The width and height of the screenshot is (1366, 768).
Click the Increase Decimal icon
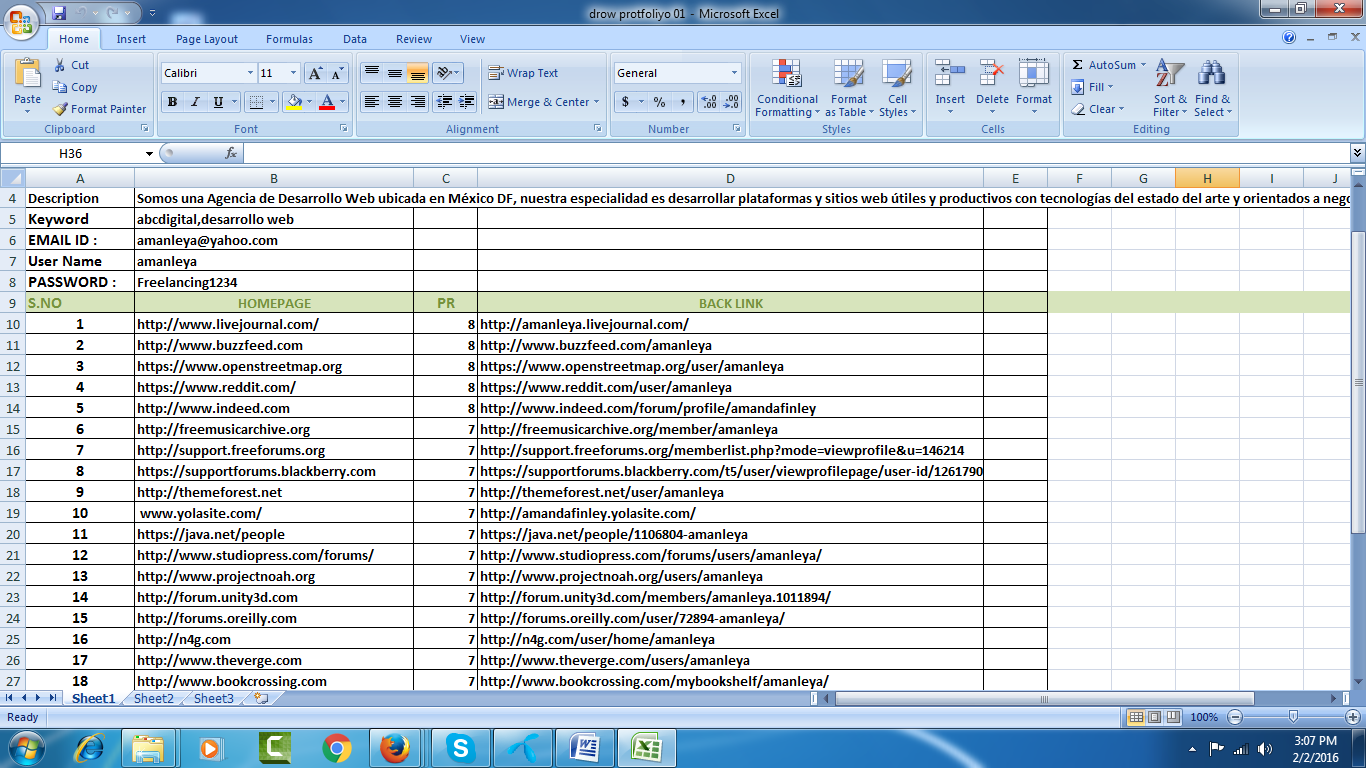coord(709,102)
